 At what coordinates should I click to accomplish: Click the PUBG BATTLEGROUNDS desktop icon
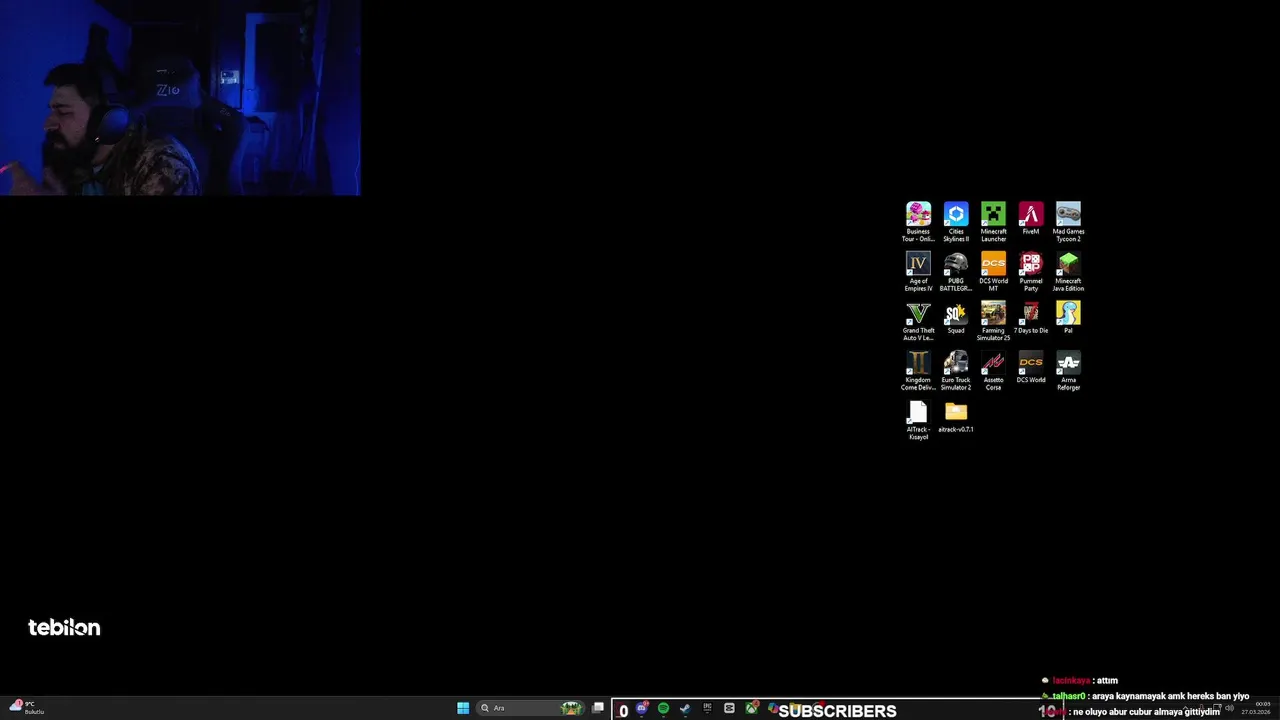[x=956, y=271]
